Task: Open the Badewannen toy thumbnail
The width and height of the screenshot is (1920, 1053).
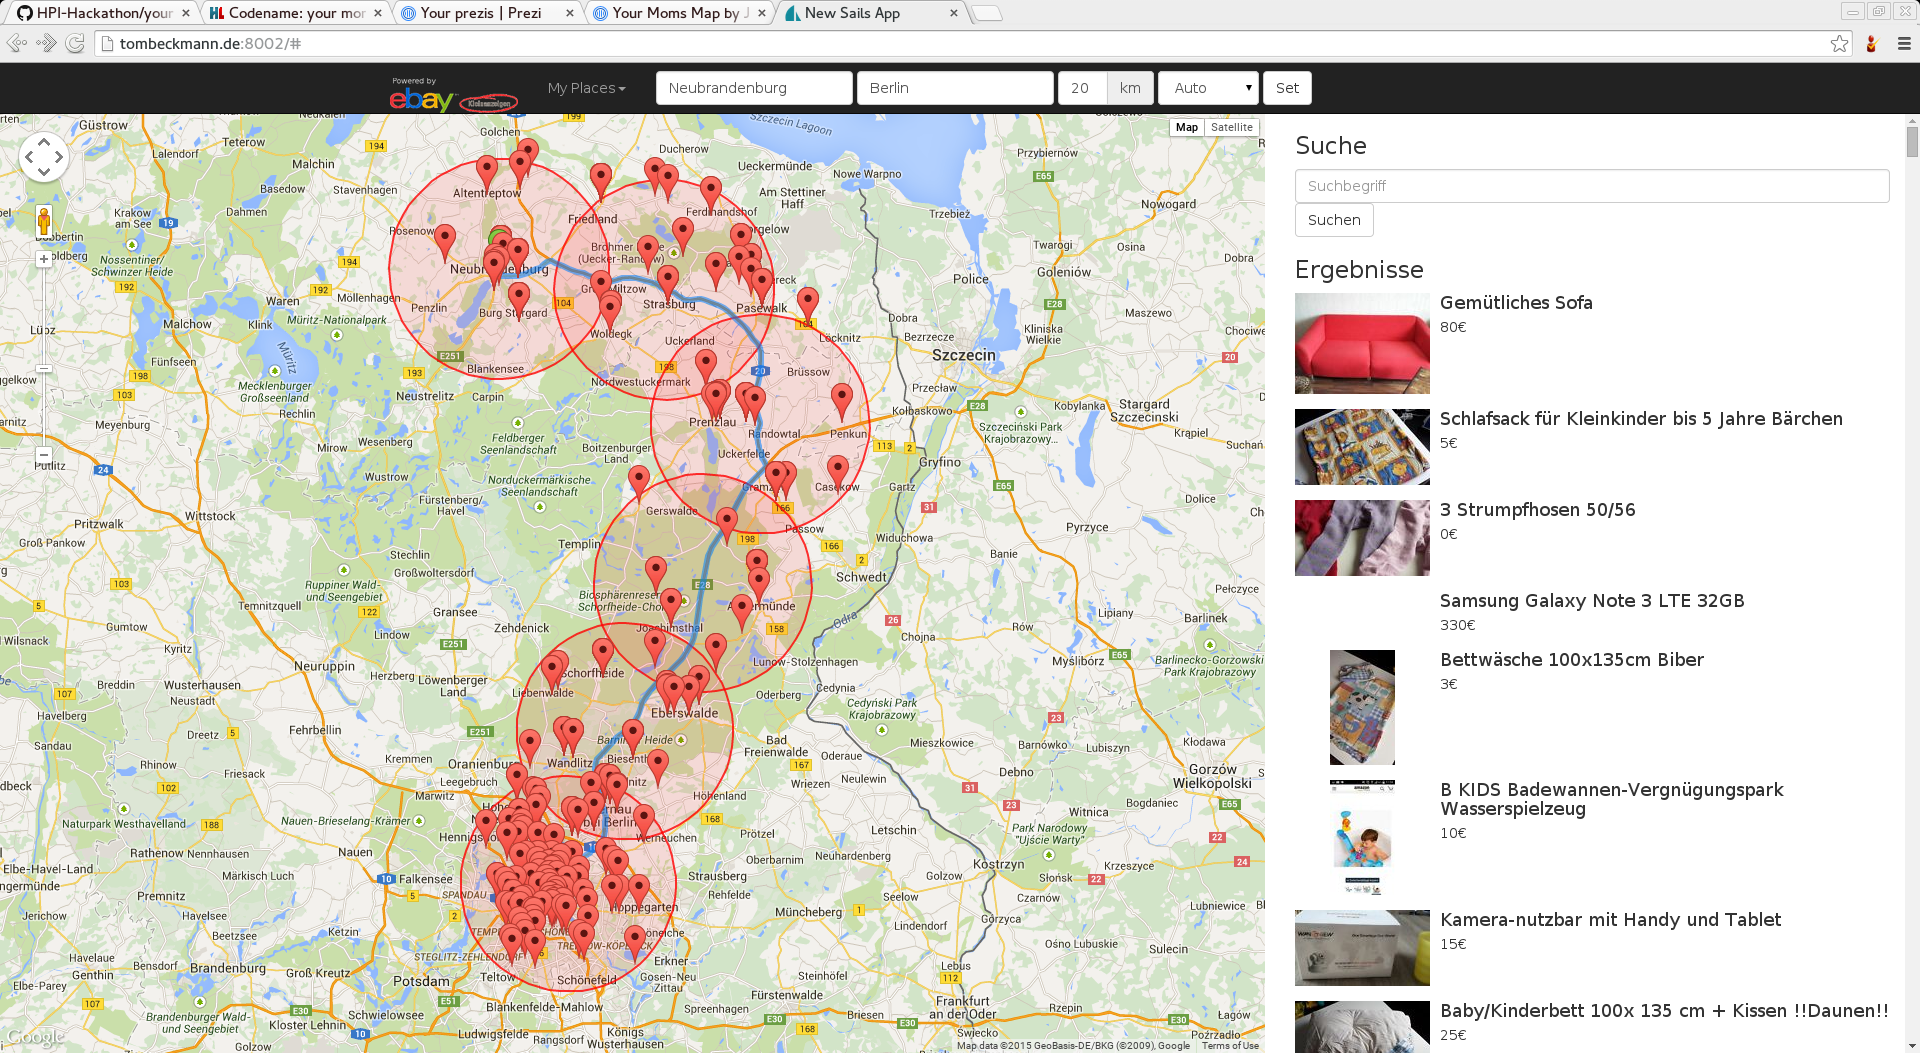Action: [x=1362, y=837]
